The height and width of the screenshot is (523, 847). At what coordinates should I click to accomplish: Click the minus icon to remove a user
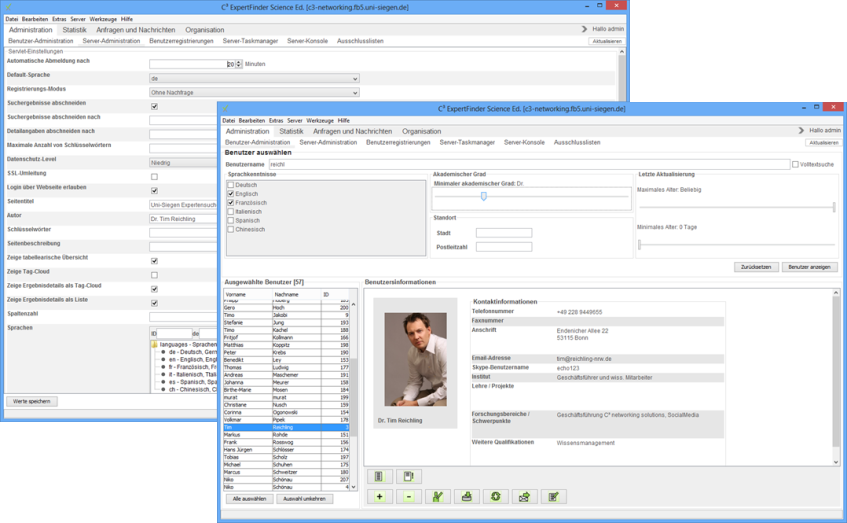(x=408, y=497)
